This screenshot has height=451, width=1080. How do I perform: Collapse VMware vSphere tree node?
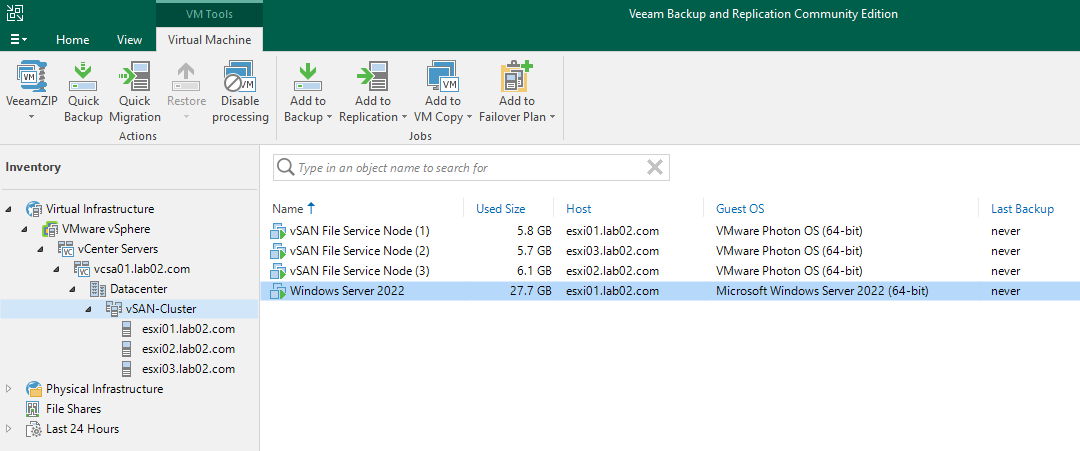pyautogui.click(x=25, y=229)
